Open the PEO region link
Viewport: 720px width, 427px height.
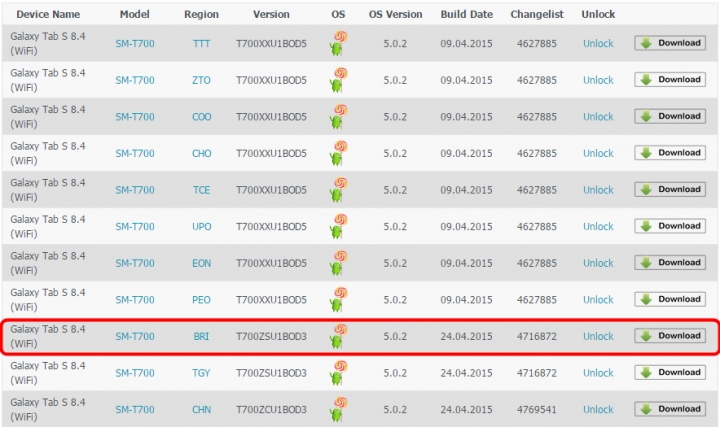click(201, 300)
